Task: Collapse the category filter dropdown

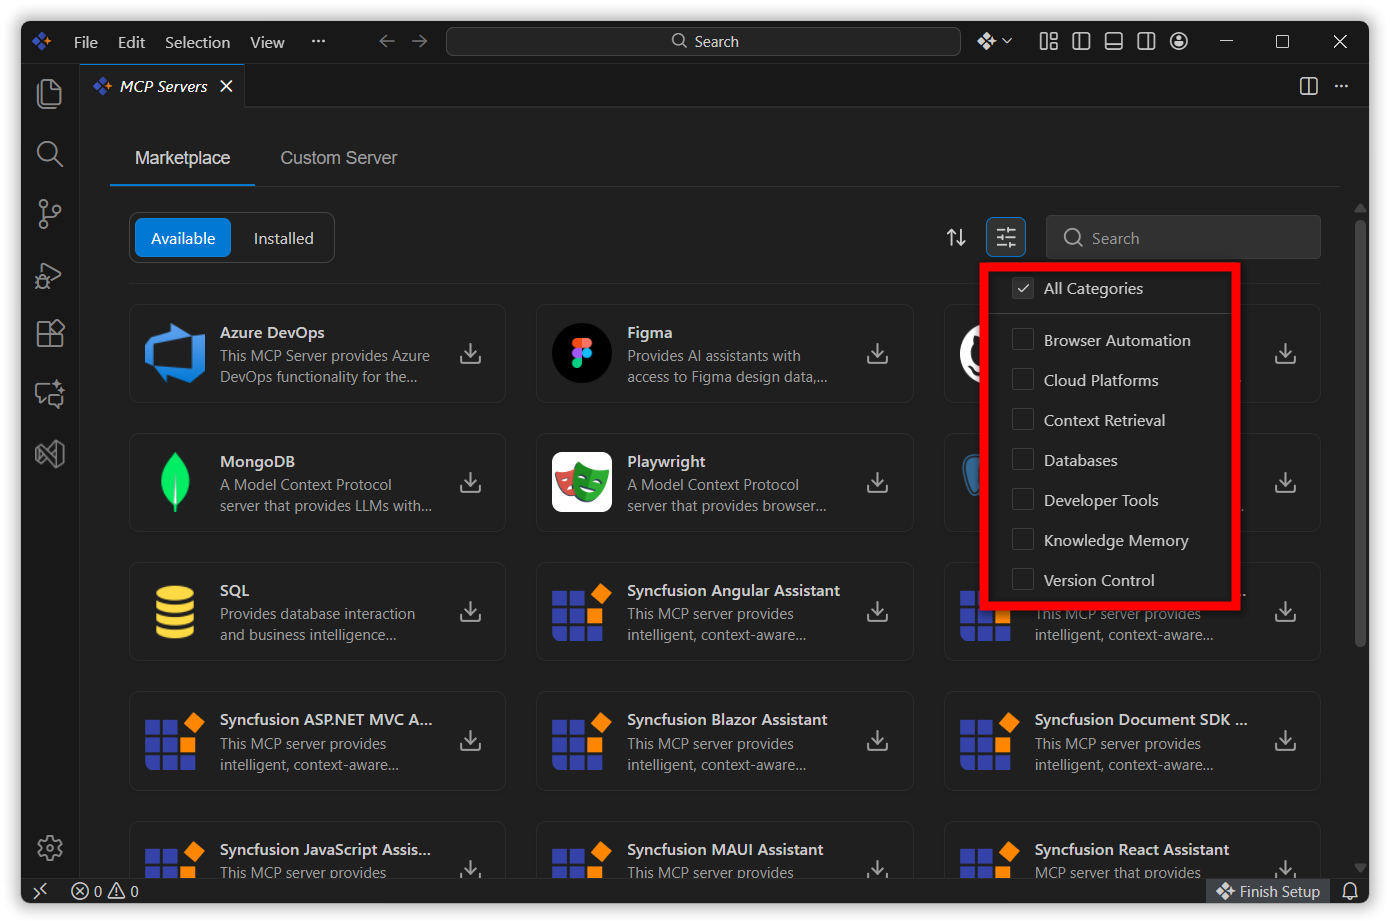Action: click(x=1005, y=238)
